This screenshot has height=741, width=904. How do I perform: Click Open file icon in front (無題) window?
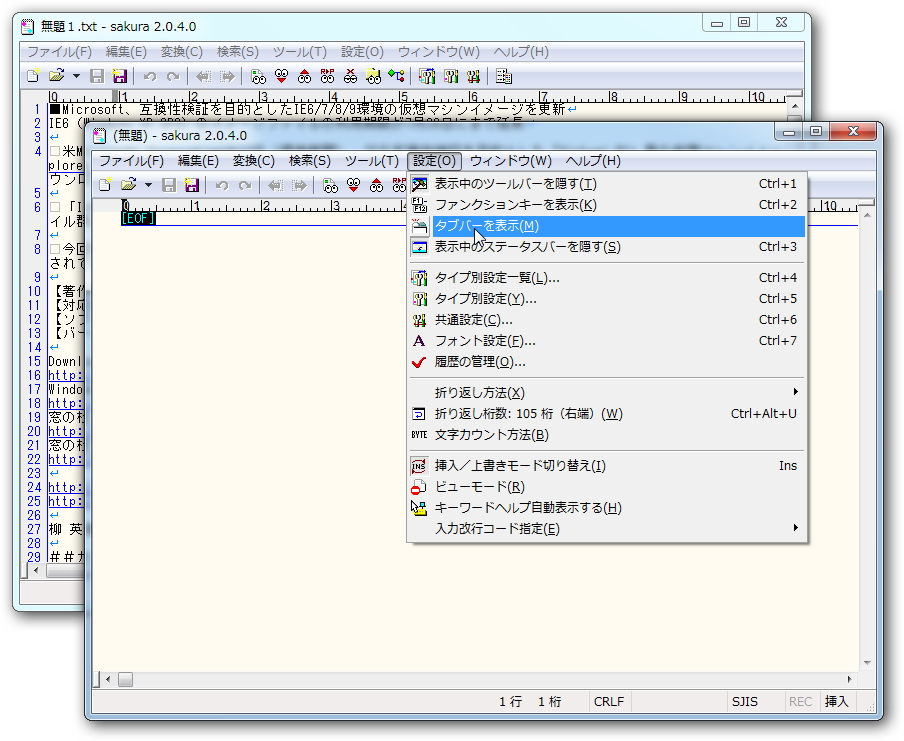(129, 185)
